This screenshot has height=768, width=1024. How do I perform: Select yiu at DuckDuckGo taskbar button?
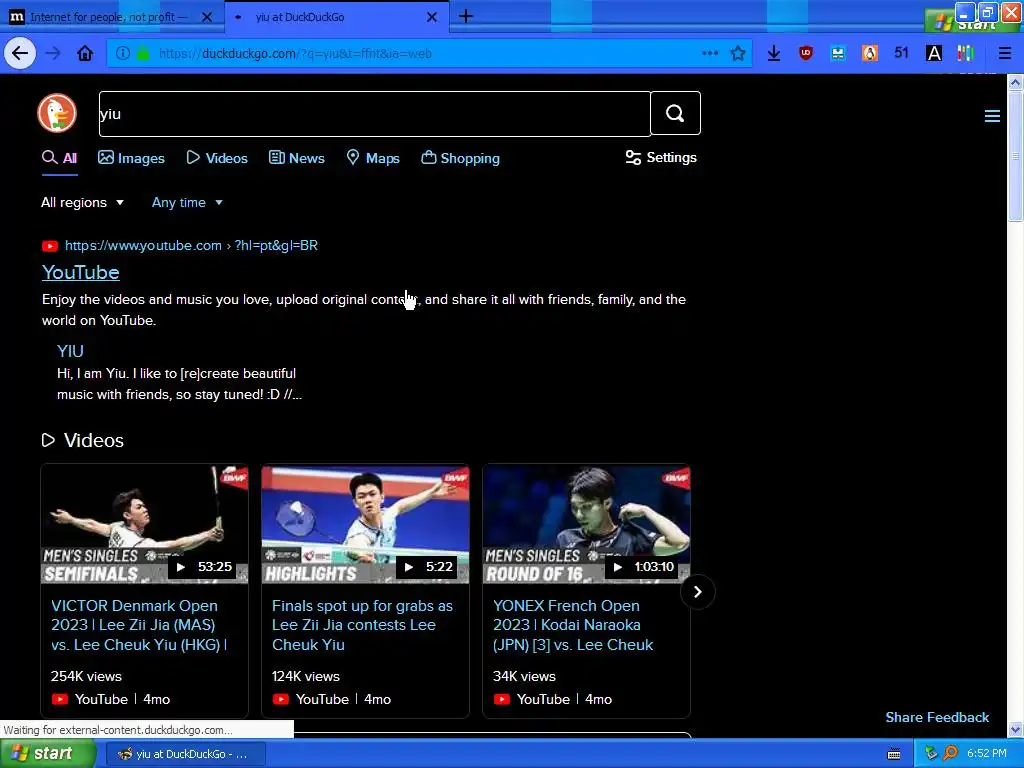pos(184,754)
